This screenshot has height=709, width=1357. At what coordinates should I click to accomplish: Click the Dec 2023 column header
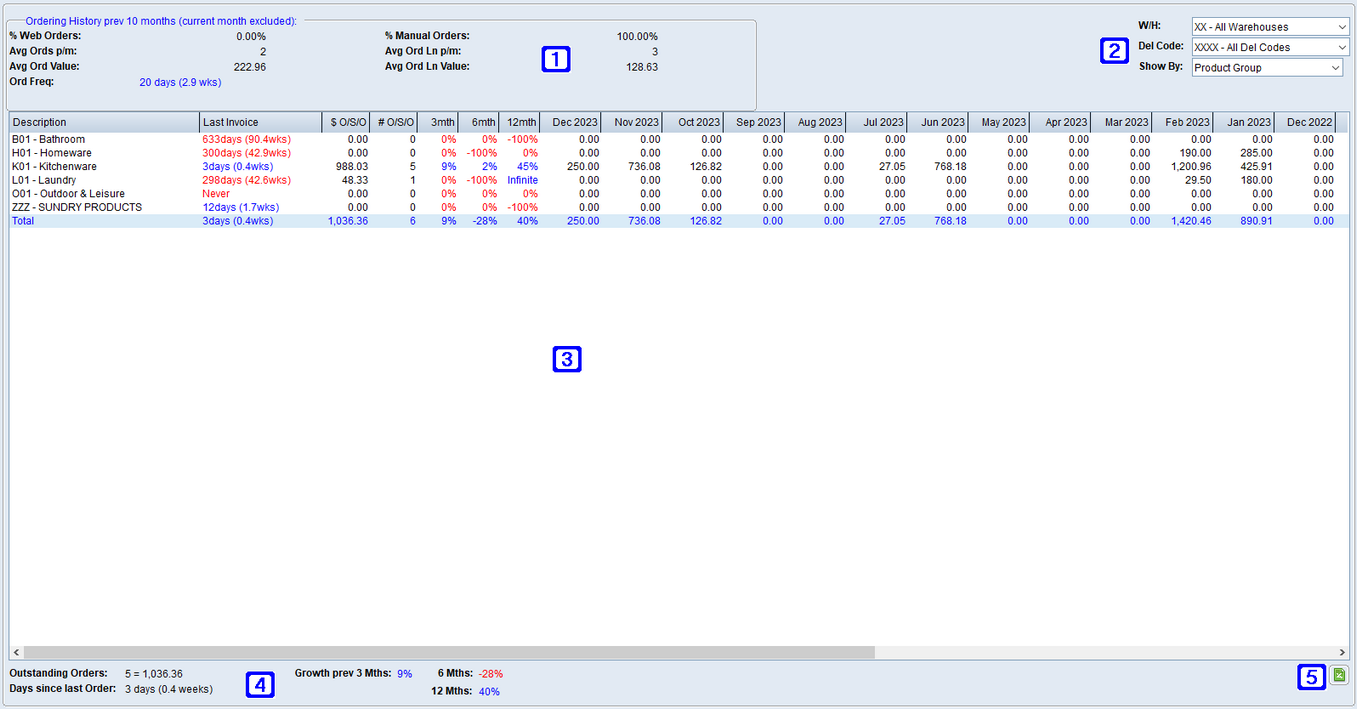573,121
